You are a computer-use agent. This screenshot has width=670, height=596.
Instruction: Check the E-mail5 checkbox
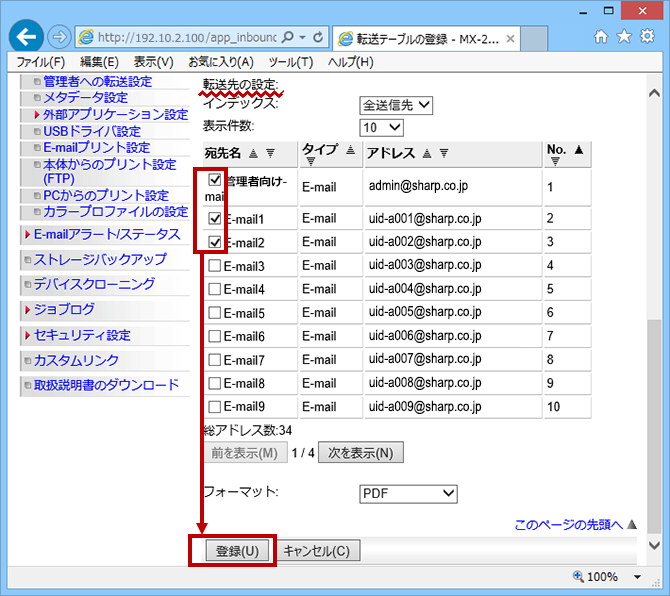pos(214,313)
